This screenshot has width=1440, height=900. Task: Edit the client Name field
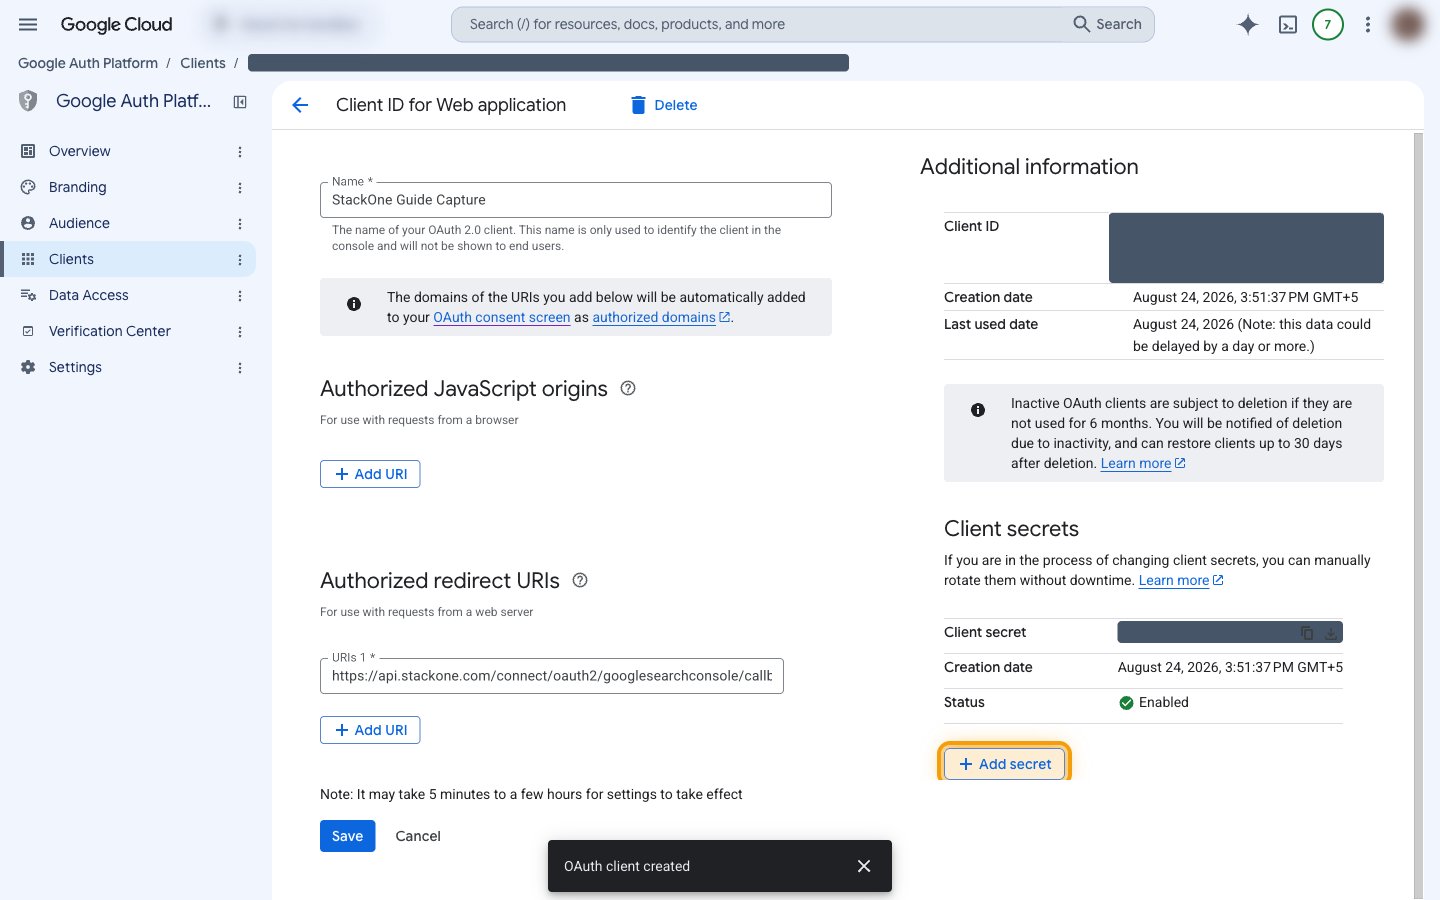pos(576,200)
